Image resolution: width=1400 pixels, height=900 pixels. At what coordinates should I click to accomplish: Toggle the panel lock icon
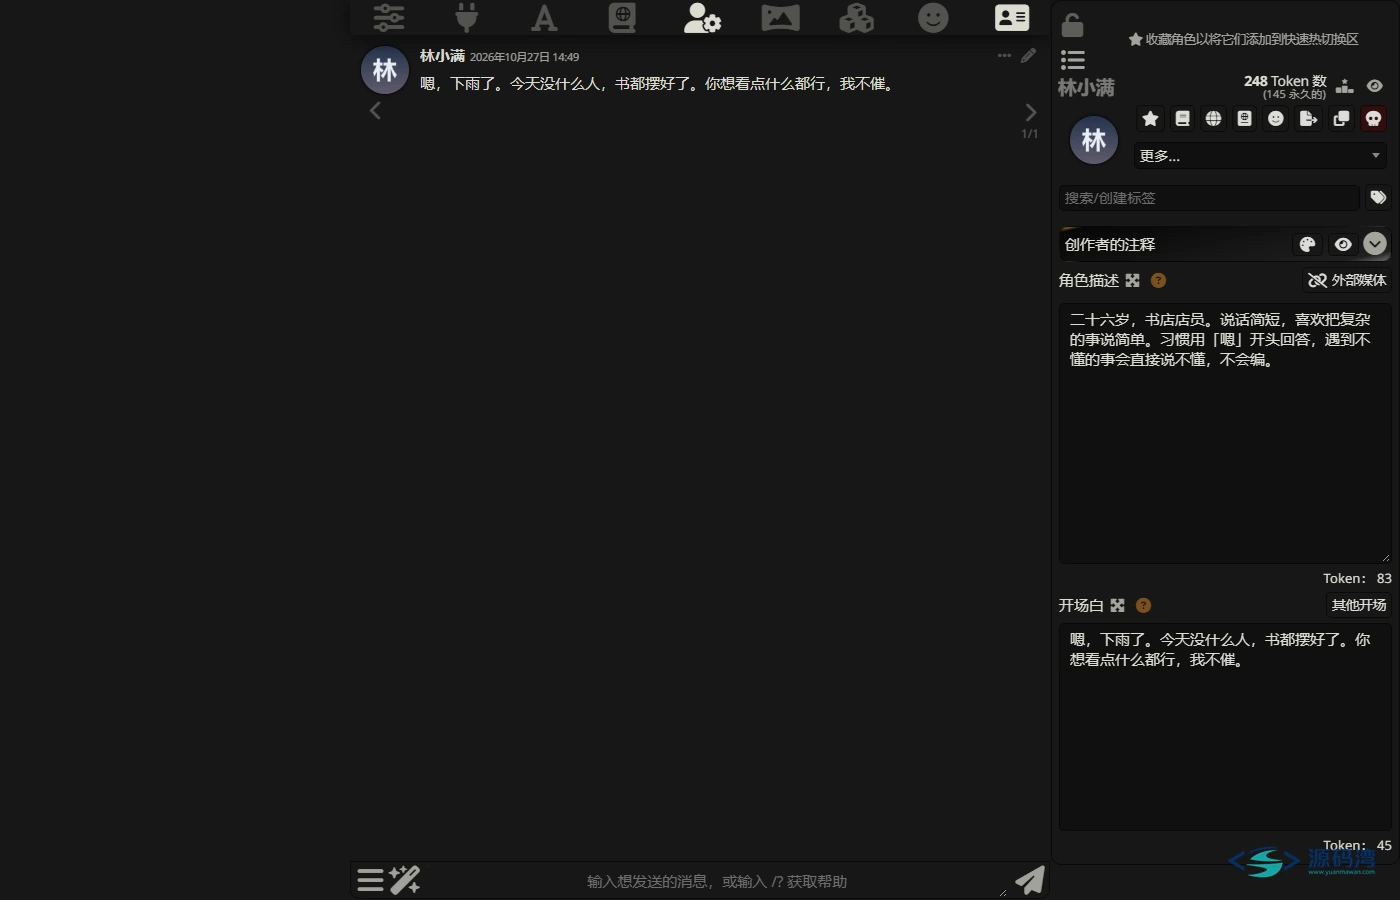click(x=1072, y=24)
